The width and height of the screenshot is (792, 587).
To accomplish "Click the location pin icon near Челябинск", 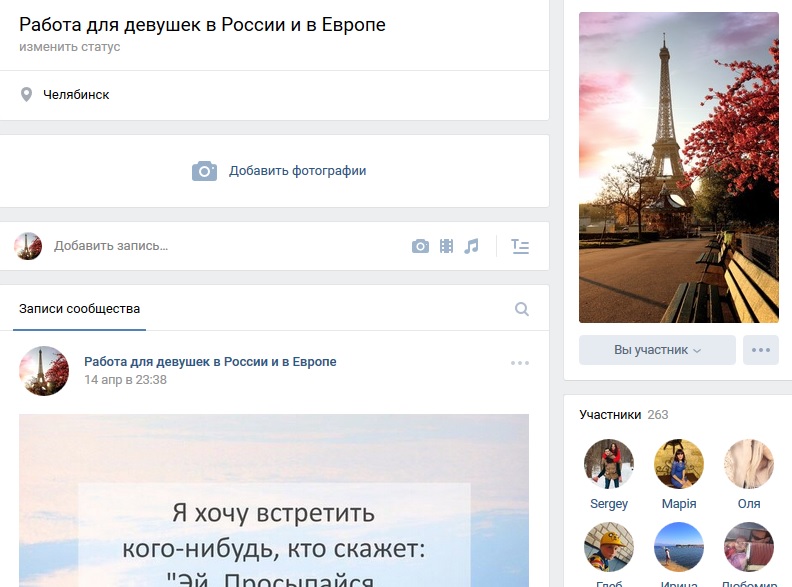I will tap(26, 94).
